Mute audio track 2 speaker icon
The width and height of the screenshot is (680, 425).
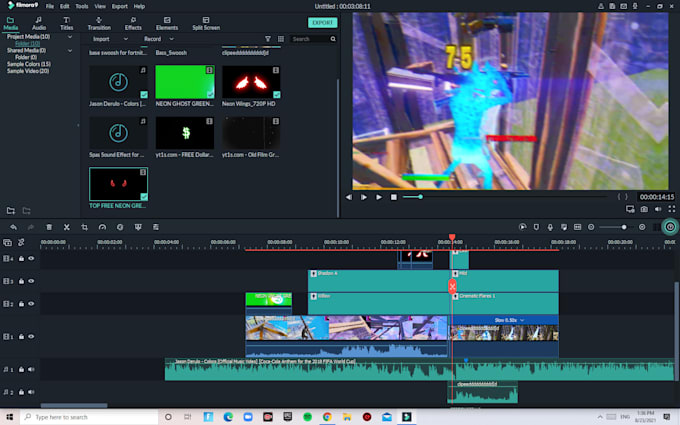(31, 392)
